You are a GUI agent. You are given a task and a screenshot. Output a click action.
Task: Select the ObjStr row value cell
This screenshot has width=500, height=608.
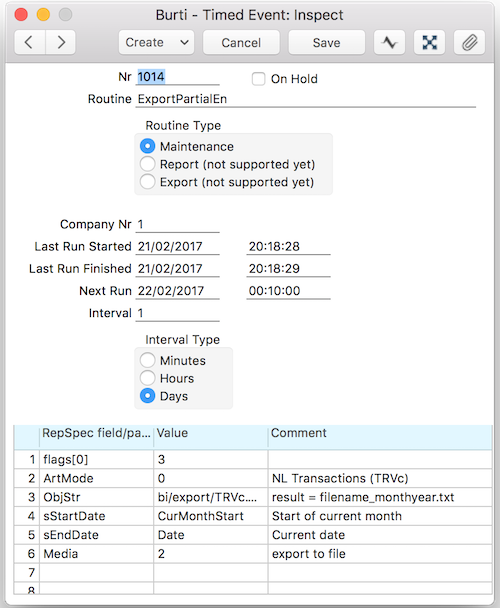click(211, 497)
